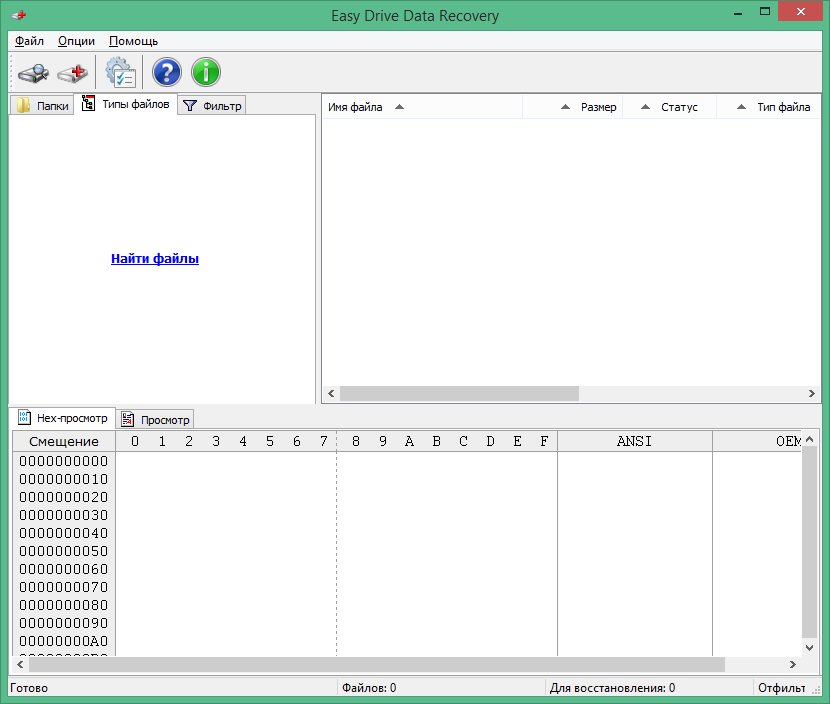Select offset row 0000000000
The width and height of the screenshot is (830, 704).
tap(64, 461)
